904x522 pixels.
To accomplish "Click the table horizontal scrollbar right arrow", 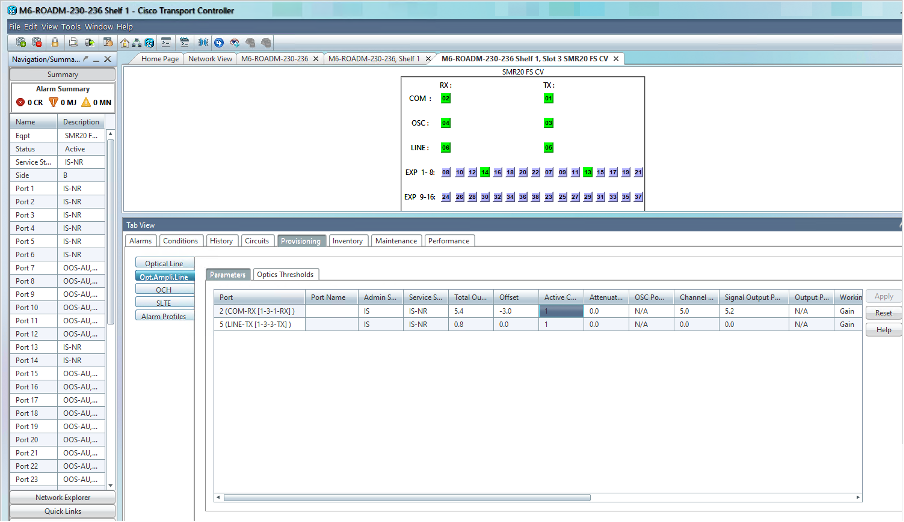I will [x=858, y=497].
